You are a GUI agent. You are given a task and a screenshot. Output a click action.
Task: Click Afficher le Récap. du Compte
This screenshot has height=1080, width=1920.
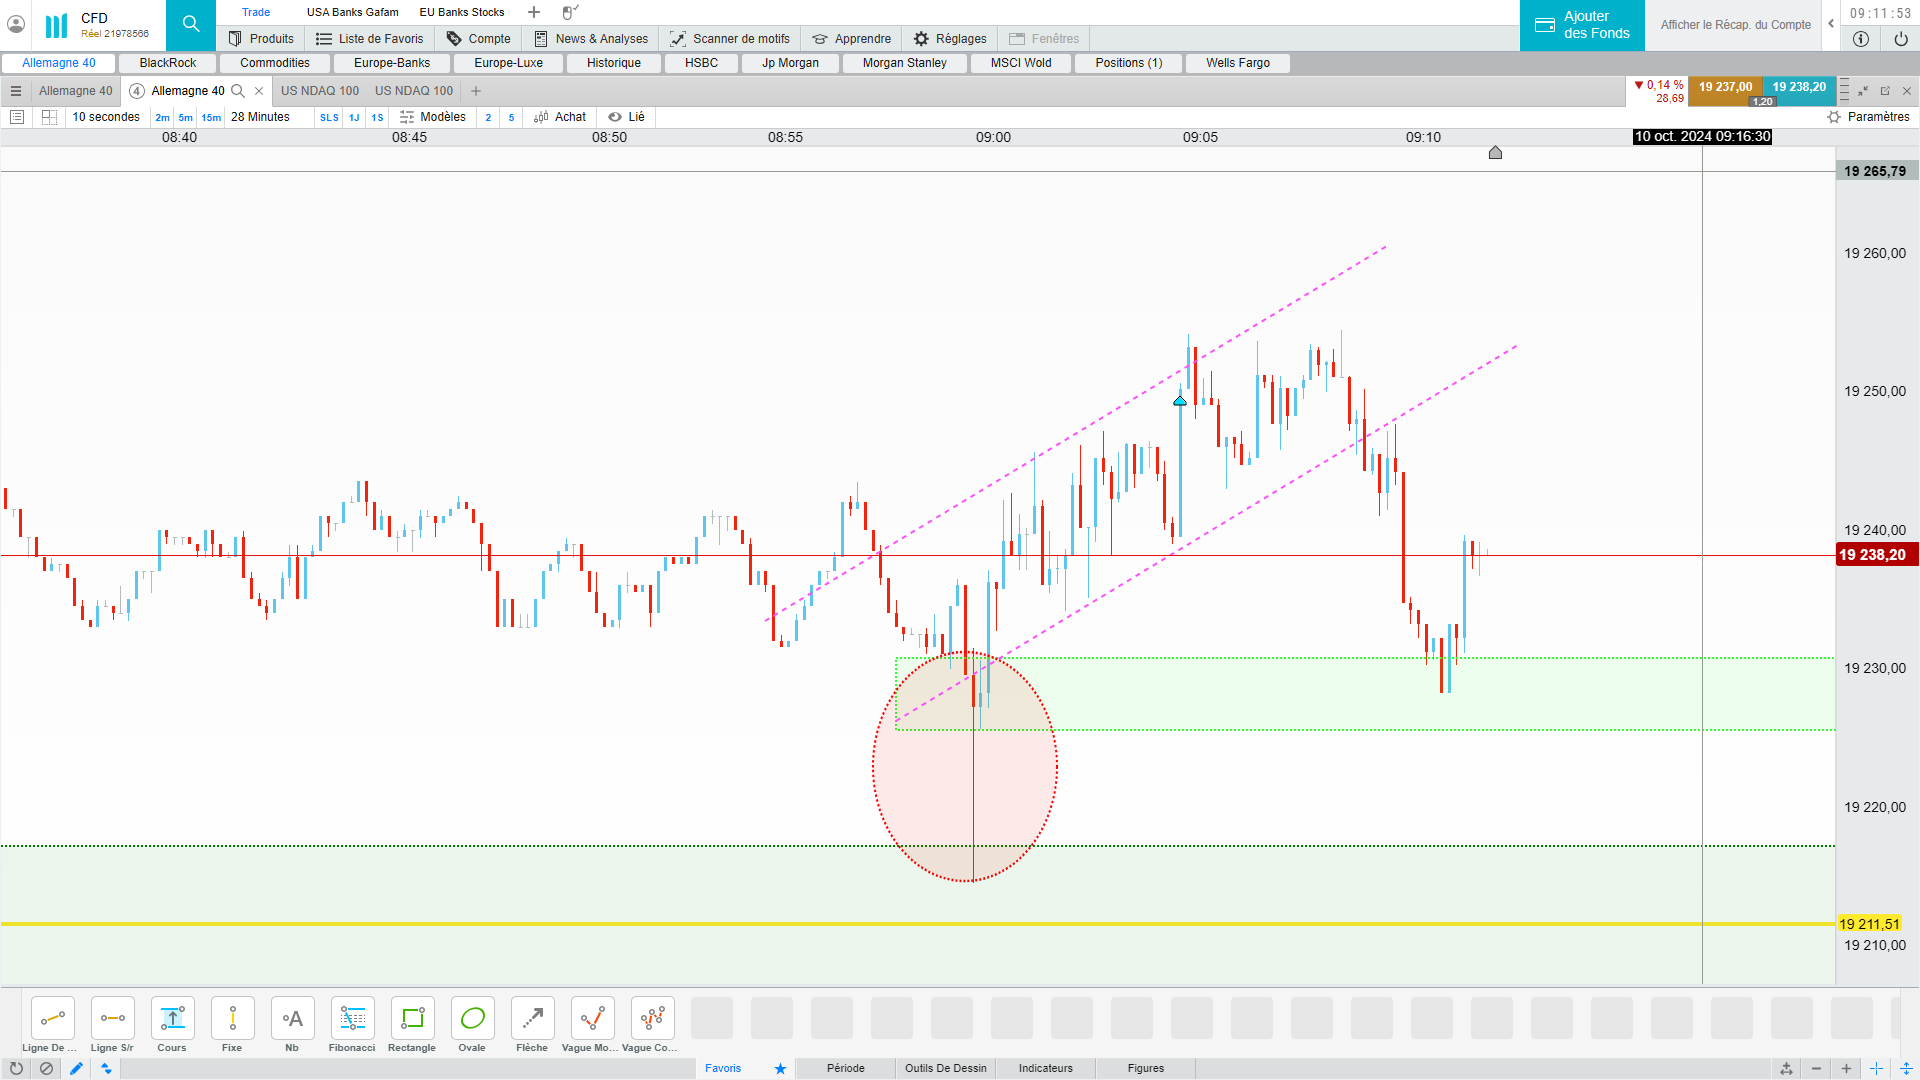click(1735, 25)
